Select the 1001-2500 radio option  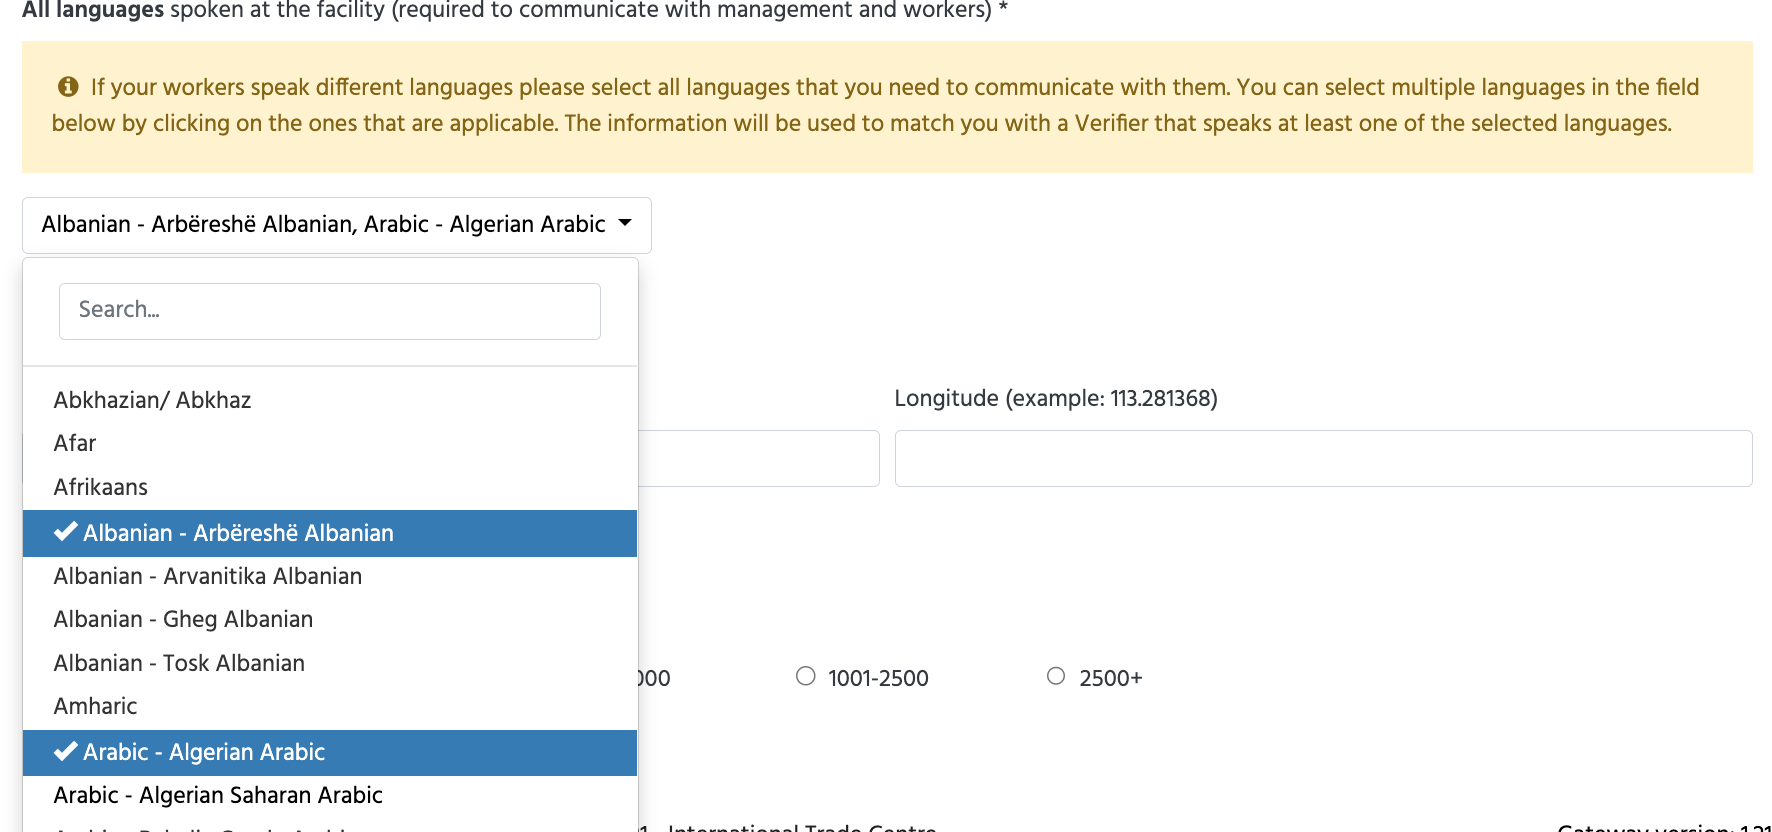tap(806, 676)
